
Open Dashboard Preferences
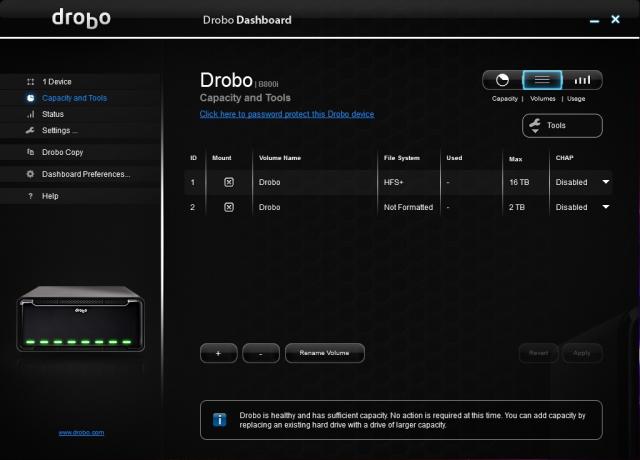pyautogui.click(x=80, y=174)
